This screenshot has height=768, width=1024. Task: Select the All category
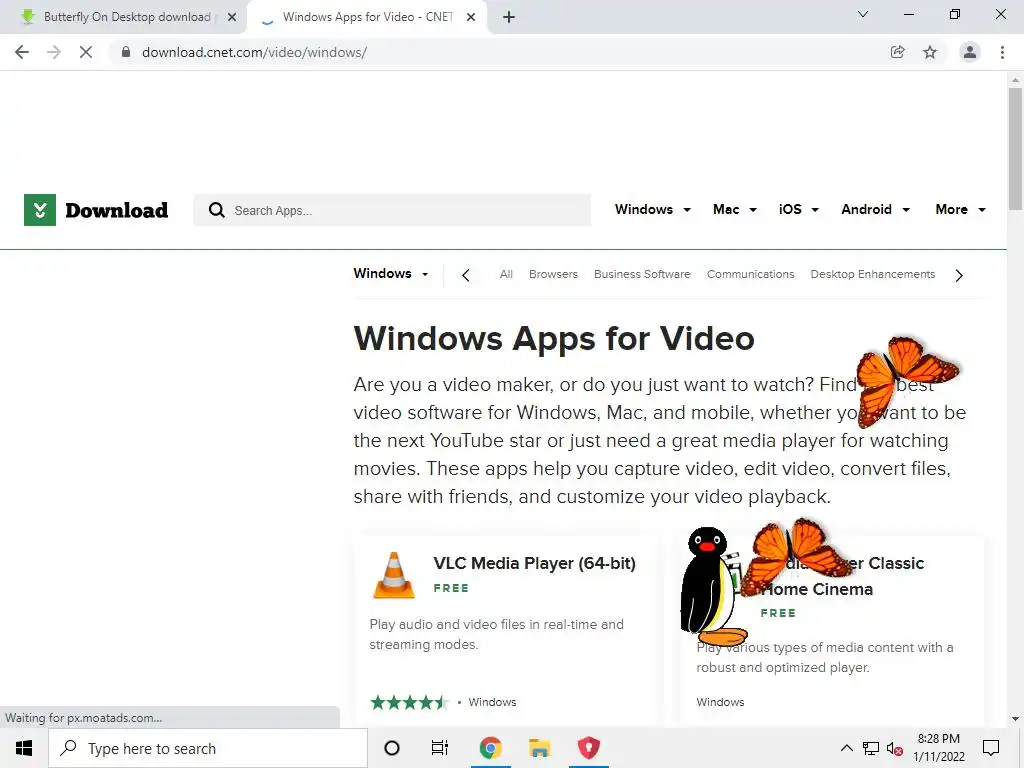[x=506, y=274]
